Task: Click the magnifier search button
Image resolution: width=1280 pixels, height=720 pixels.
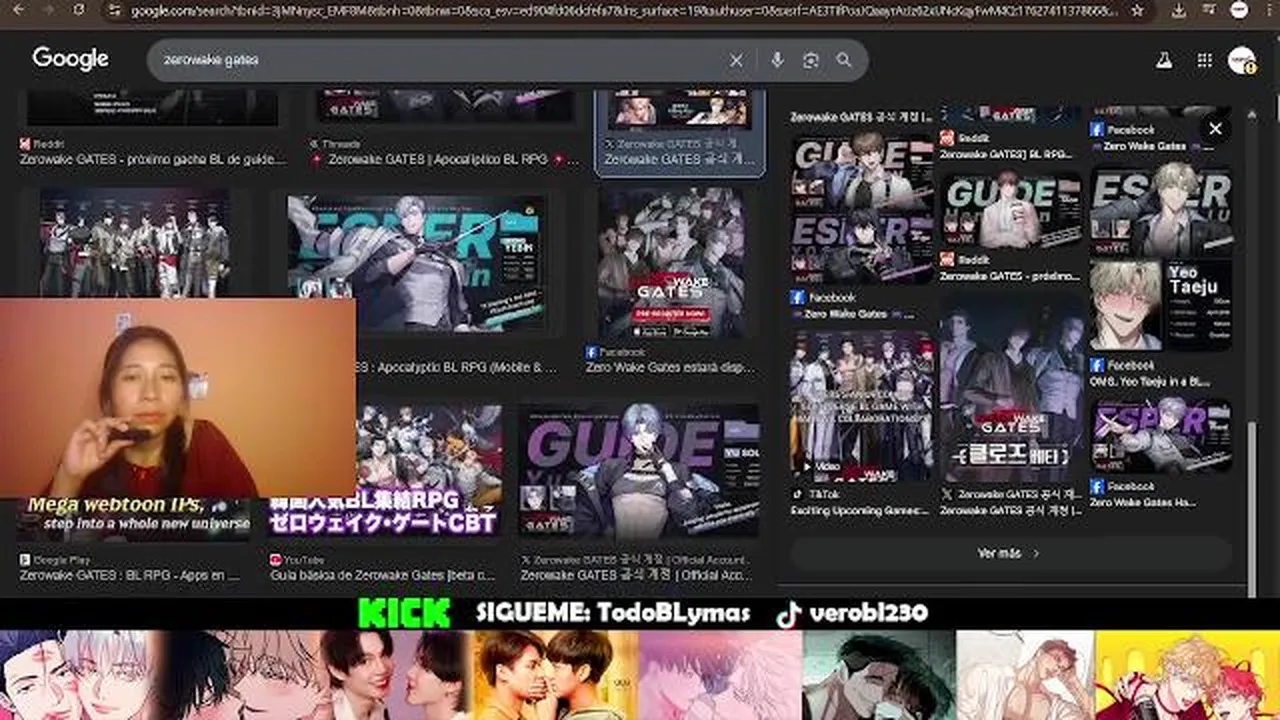Action: click(844, 60)
